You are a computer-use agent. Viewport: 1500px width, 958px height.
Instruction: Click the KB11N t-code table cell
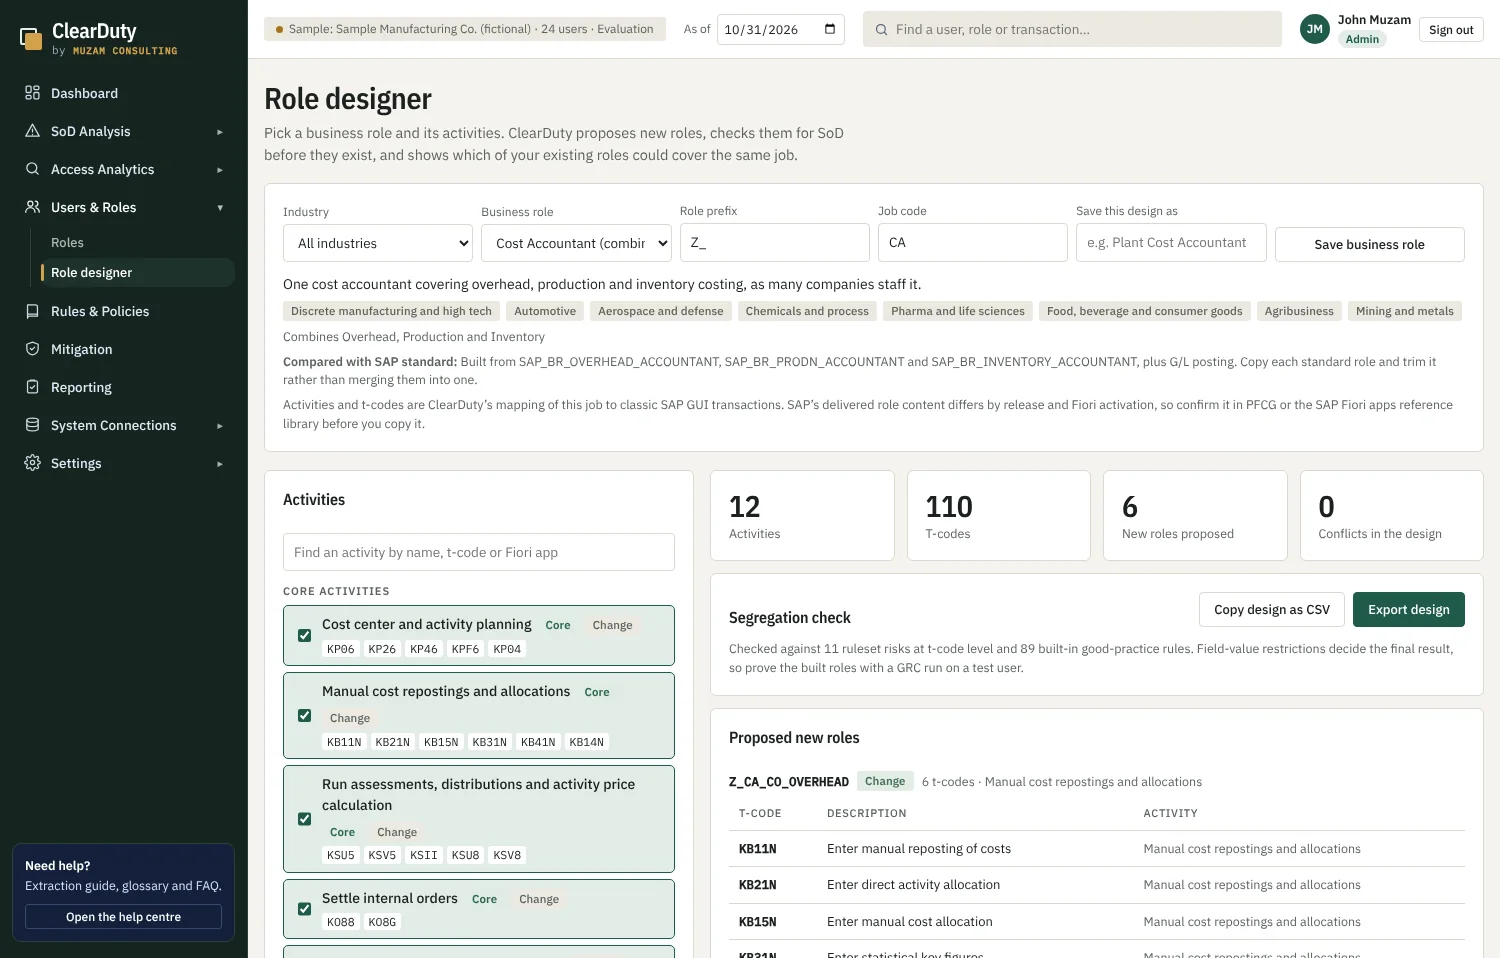[757, 849]
